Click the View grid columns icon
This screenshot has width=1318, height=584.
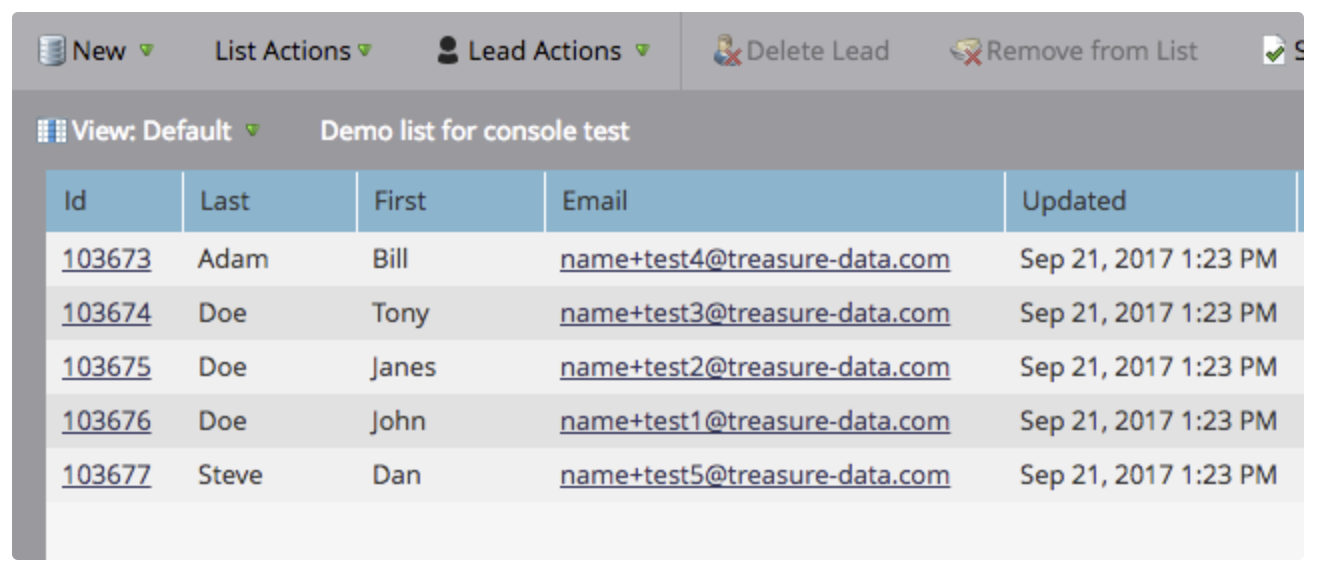point(52,131)
